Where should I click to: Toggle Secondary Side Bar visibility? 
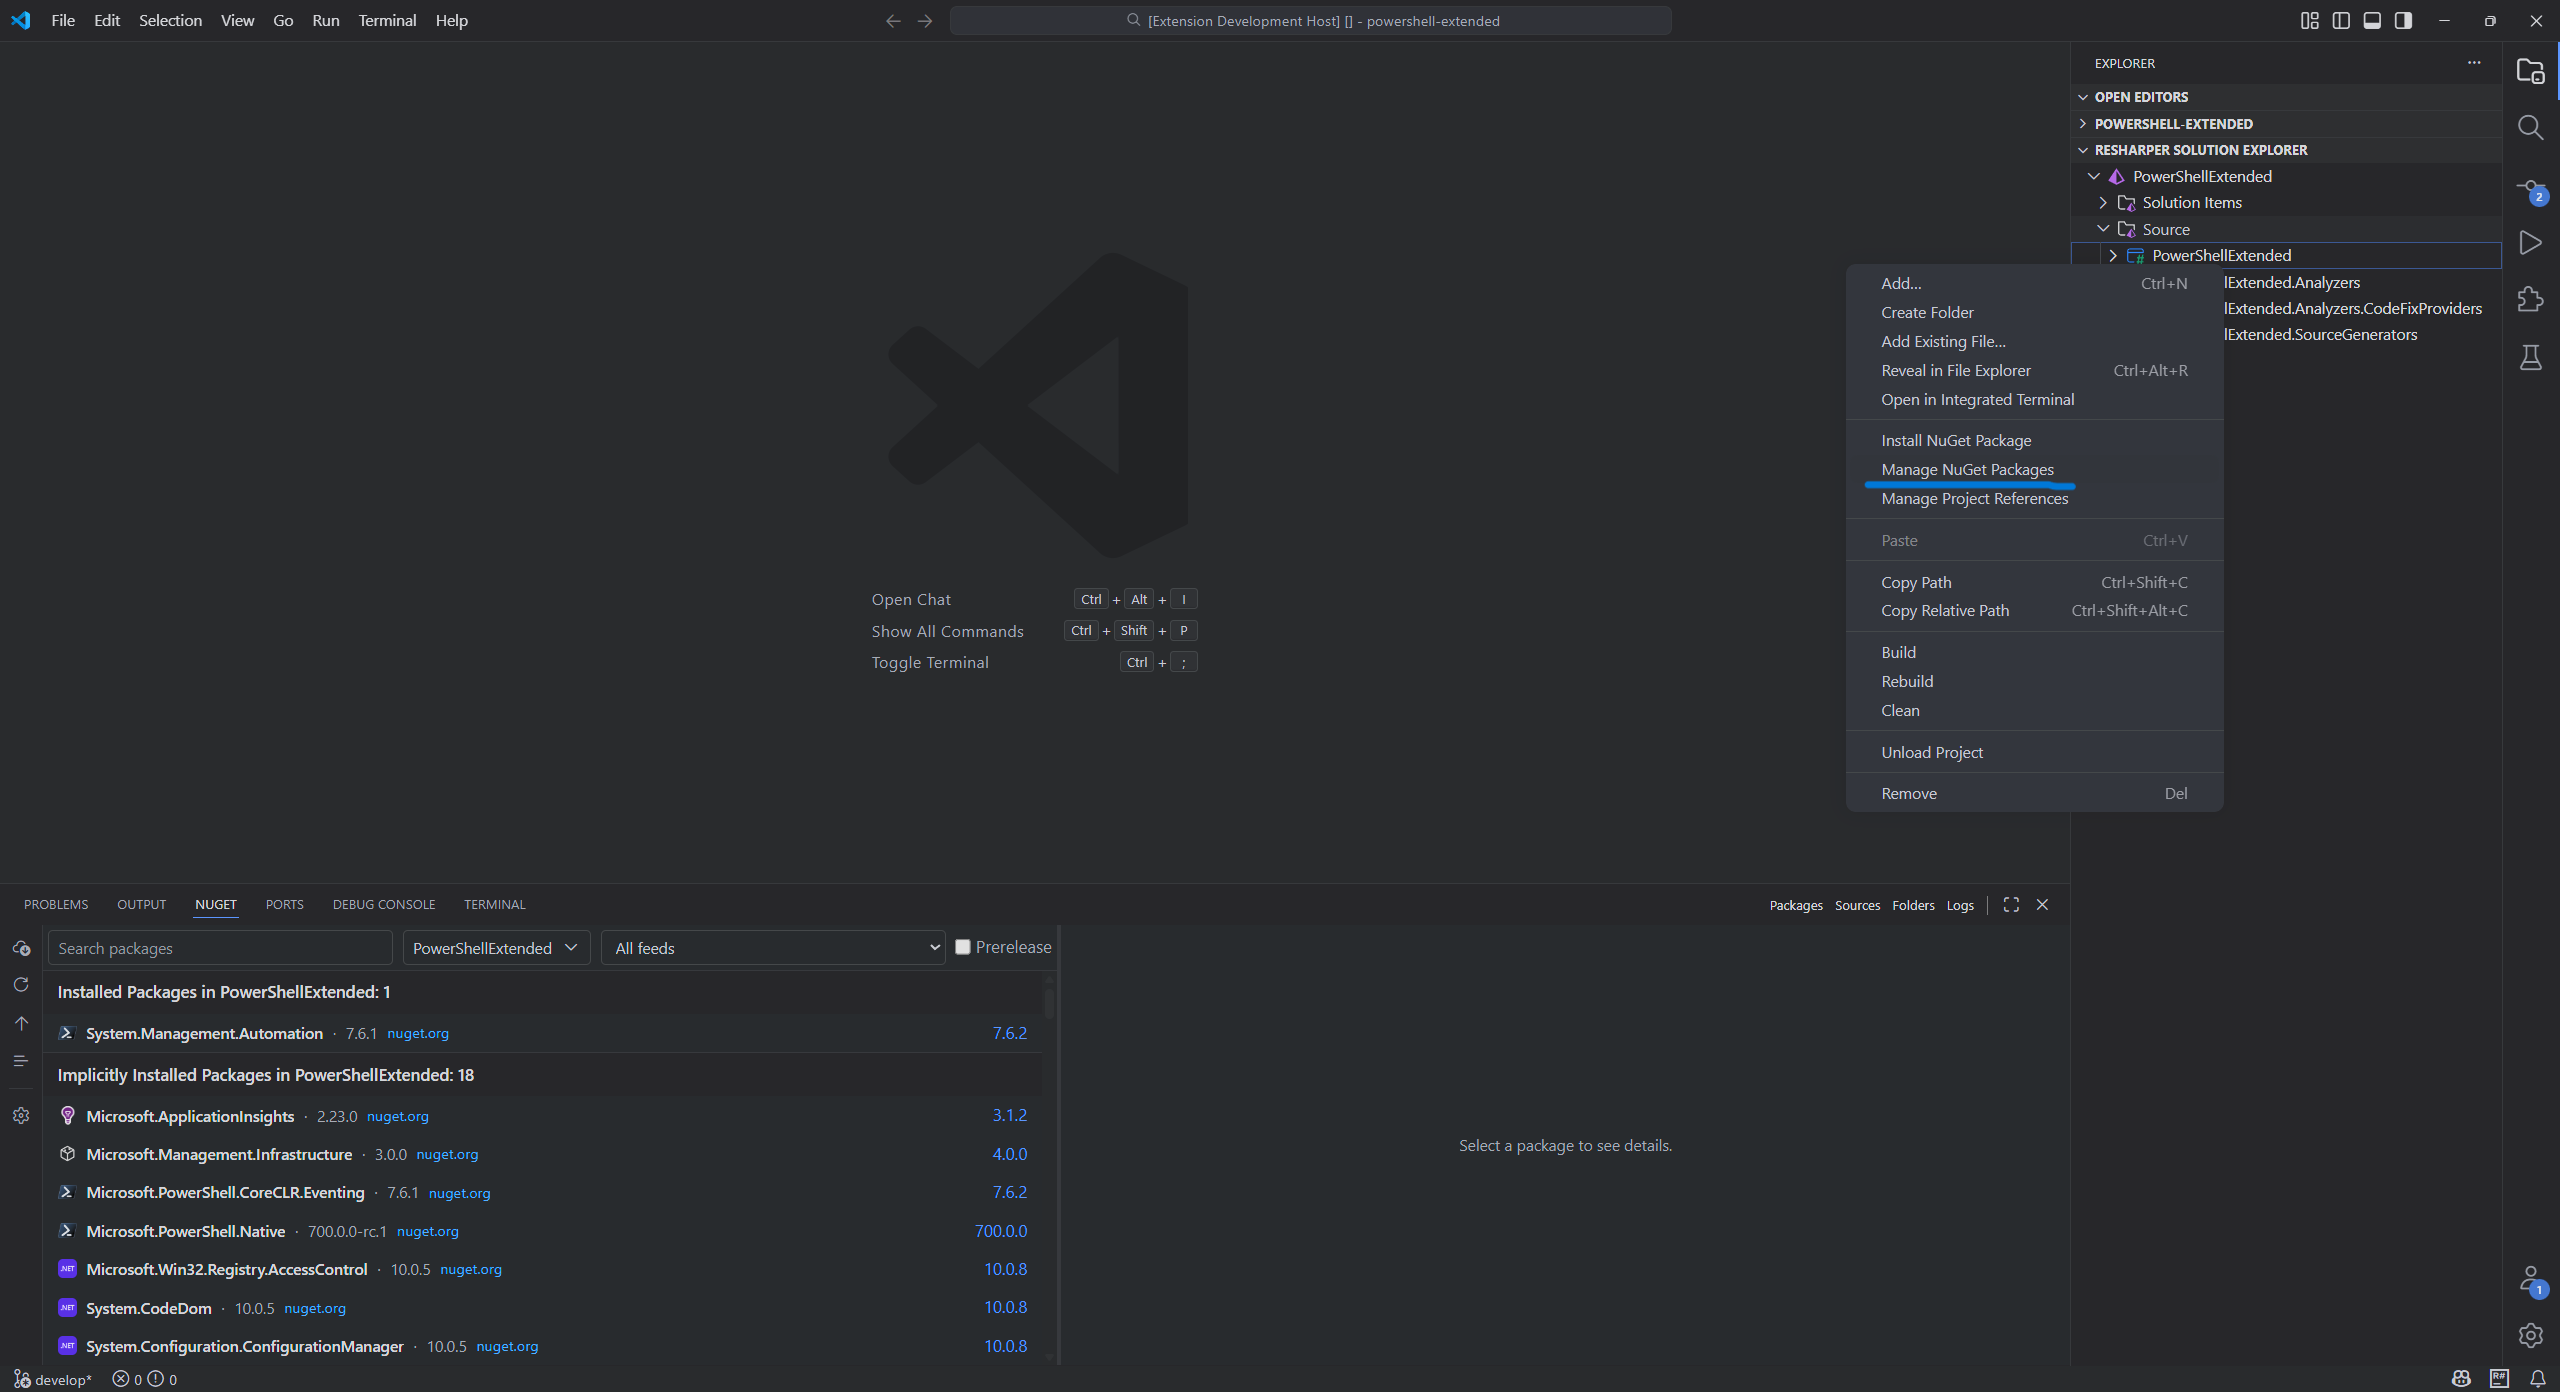pyautogui.click(x=2403, y=20)
